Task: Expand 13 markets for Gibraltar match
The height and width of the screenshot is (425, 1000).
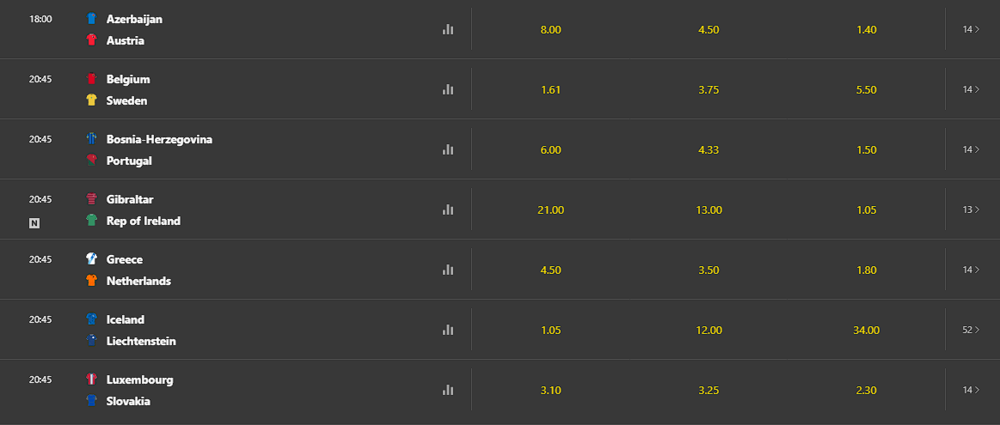Action: point(970,210)
